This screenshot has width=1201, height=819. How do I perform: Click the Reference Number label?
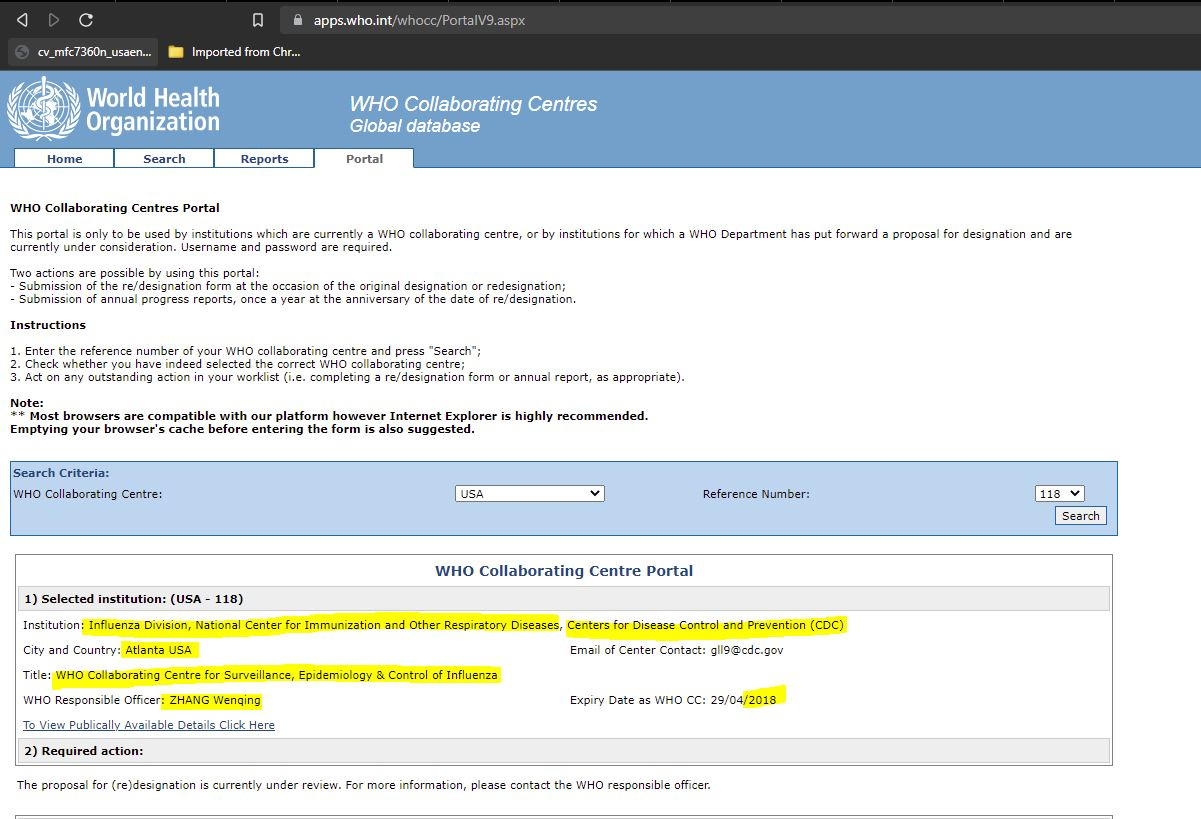click(x=756, y=494)
